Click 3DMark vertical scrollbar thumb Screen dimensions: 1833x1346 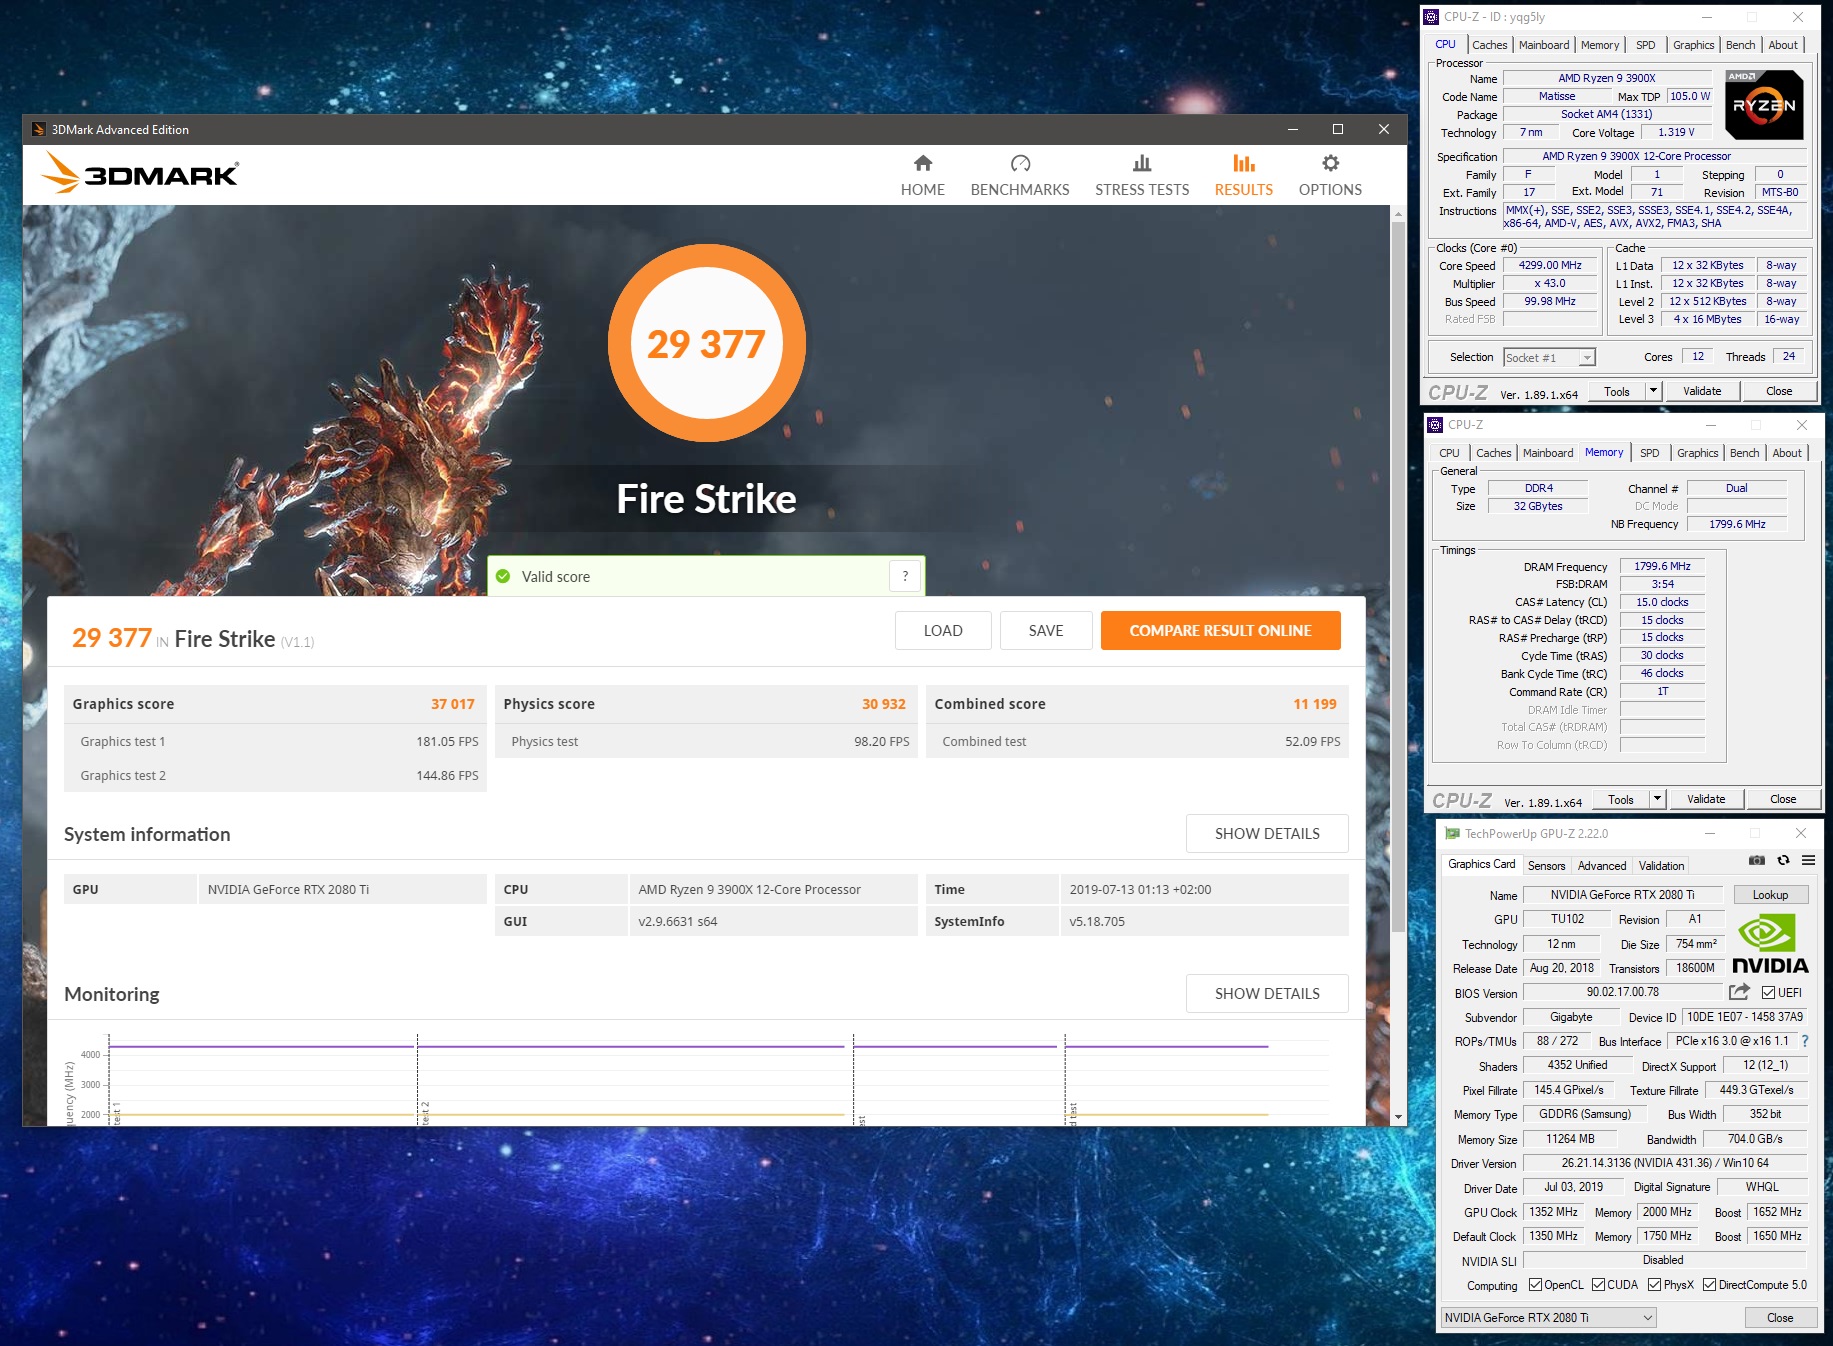1398,577
